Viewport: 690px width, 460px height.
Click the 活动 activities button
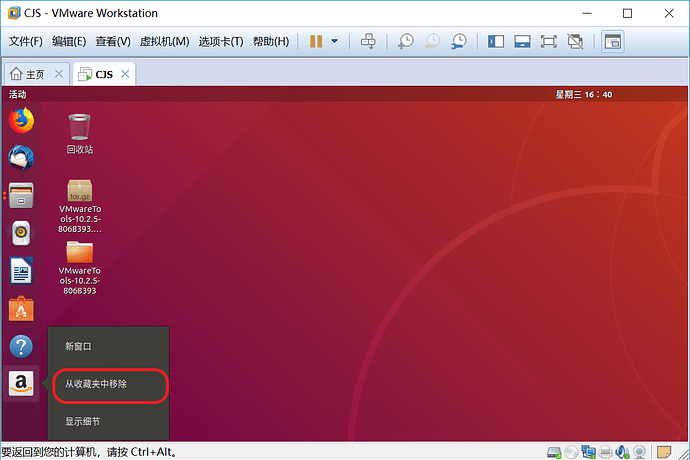[18, 94]
